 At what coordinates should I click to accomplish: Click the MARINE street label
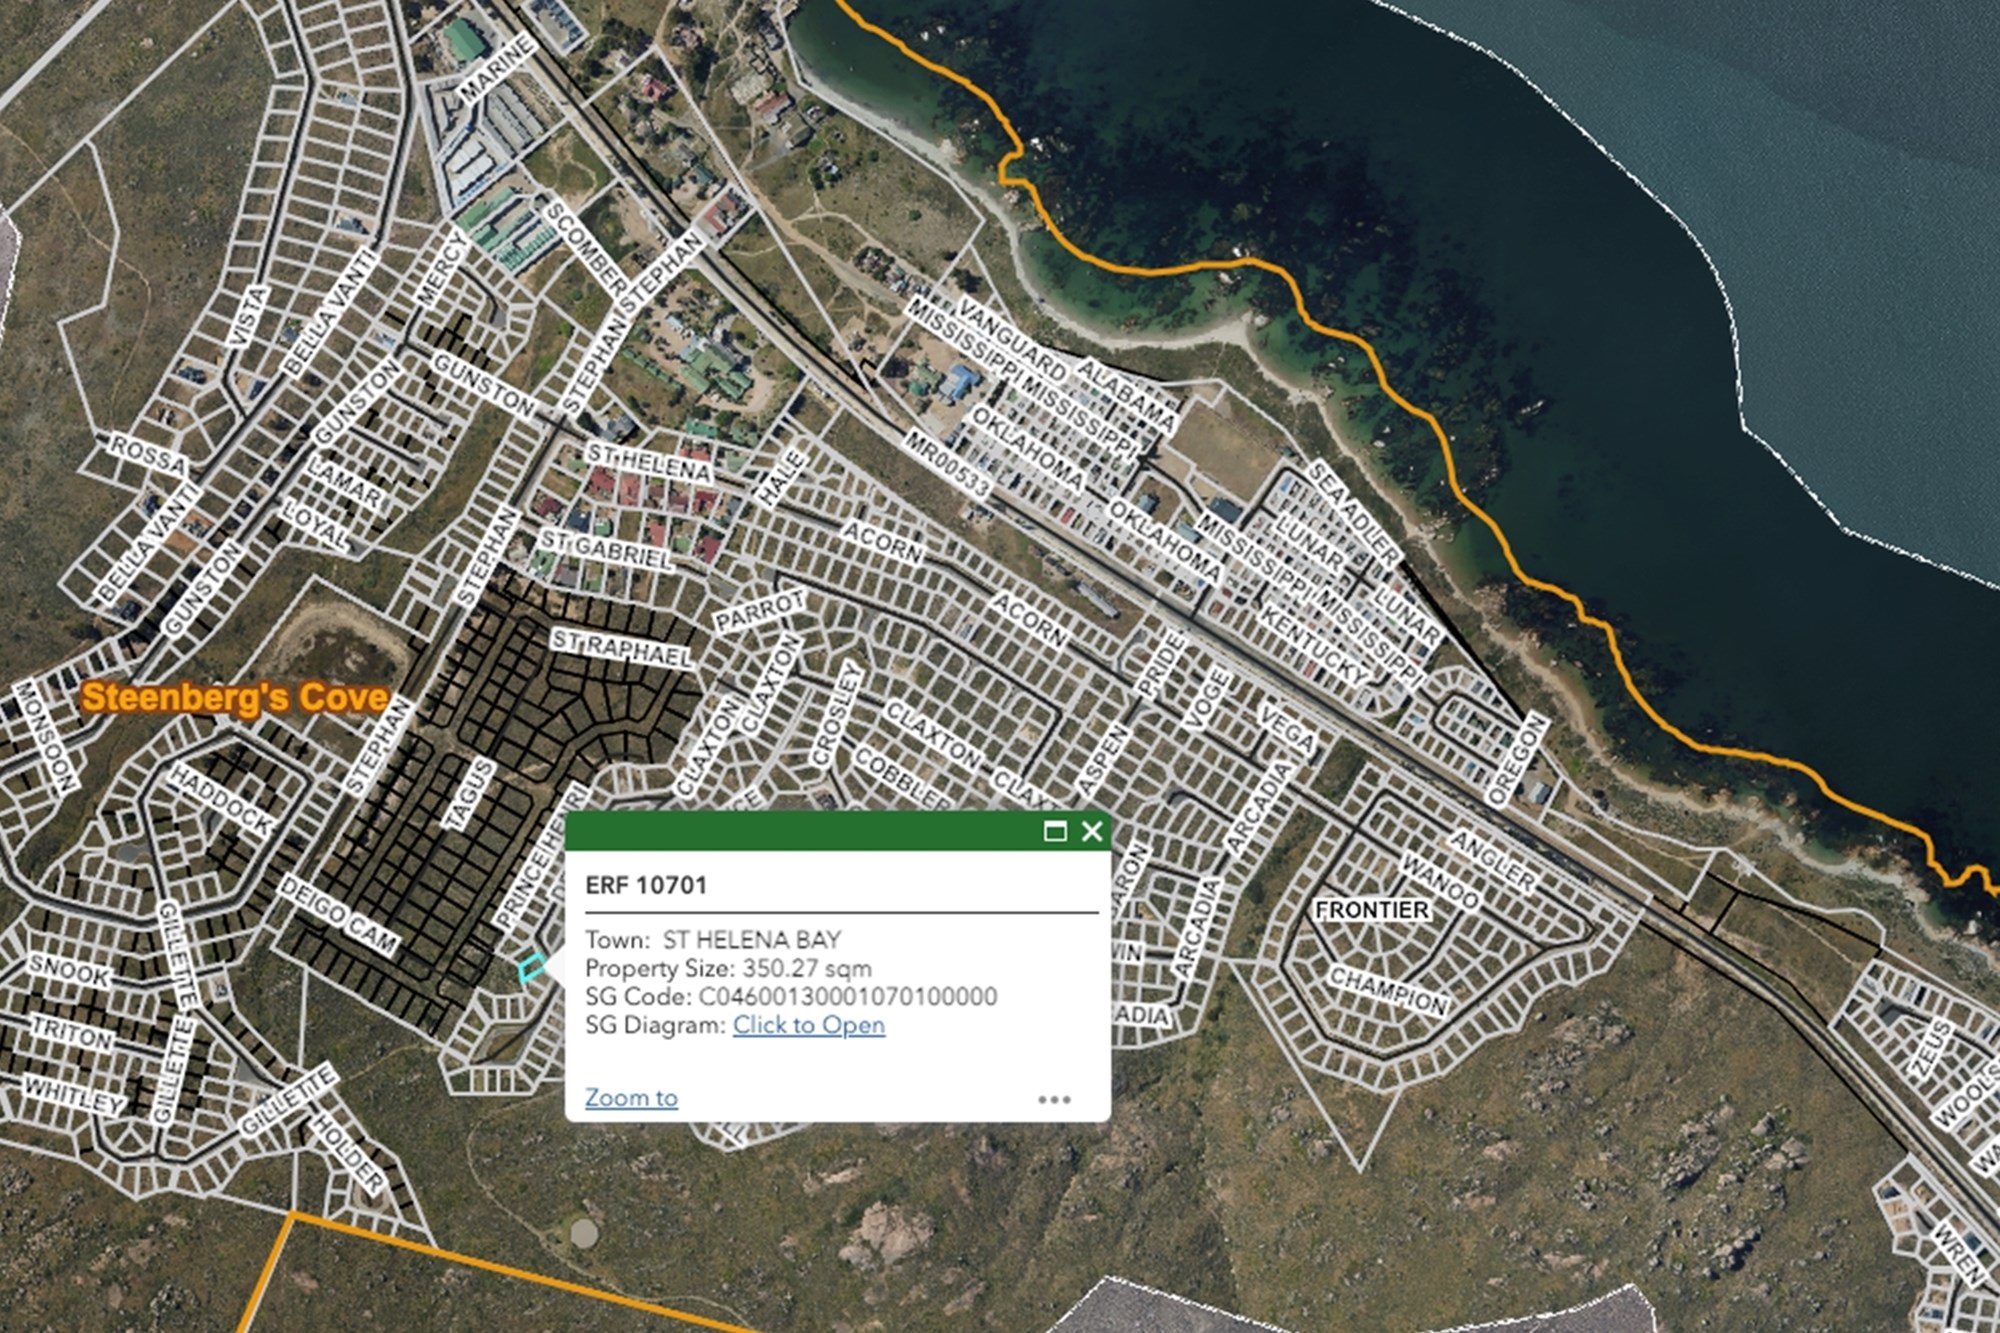coord(495,68)
